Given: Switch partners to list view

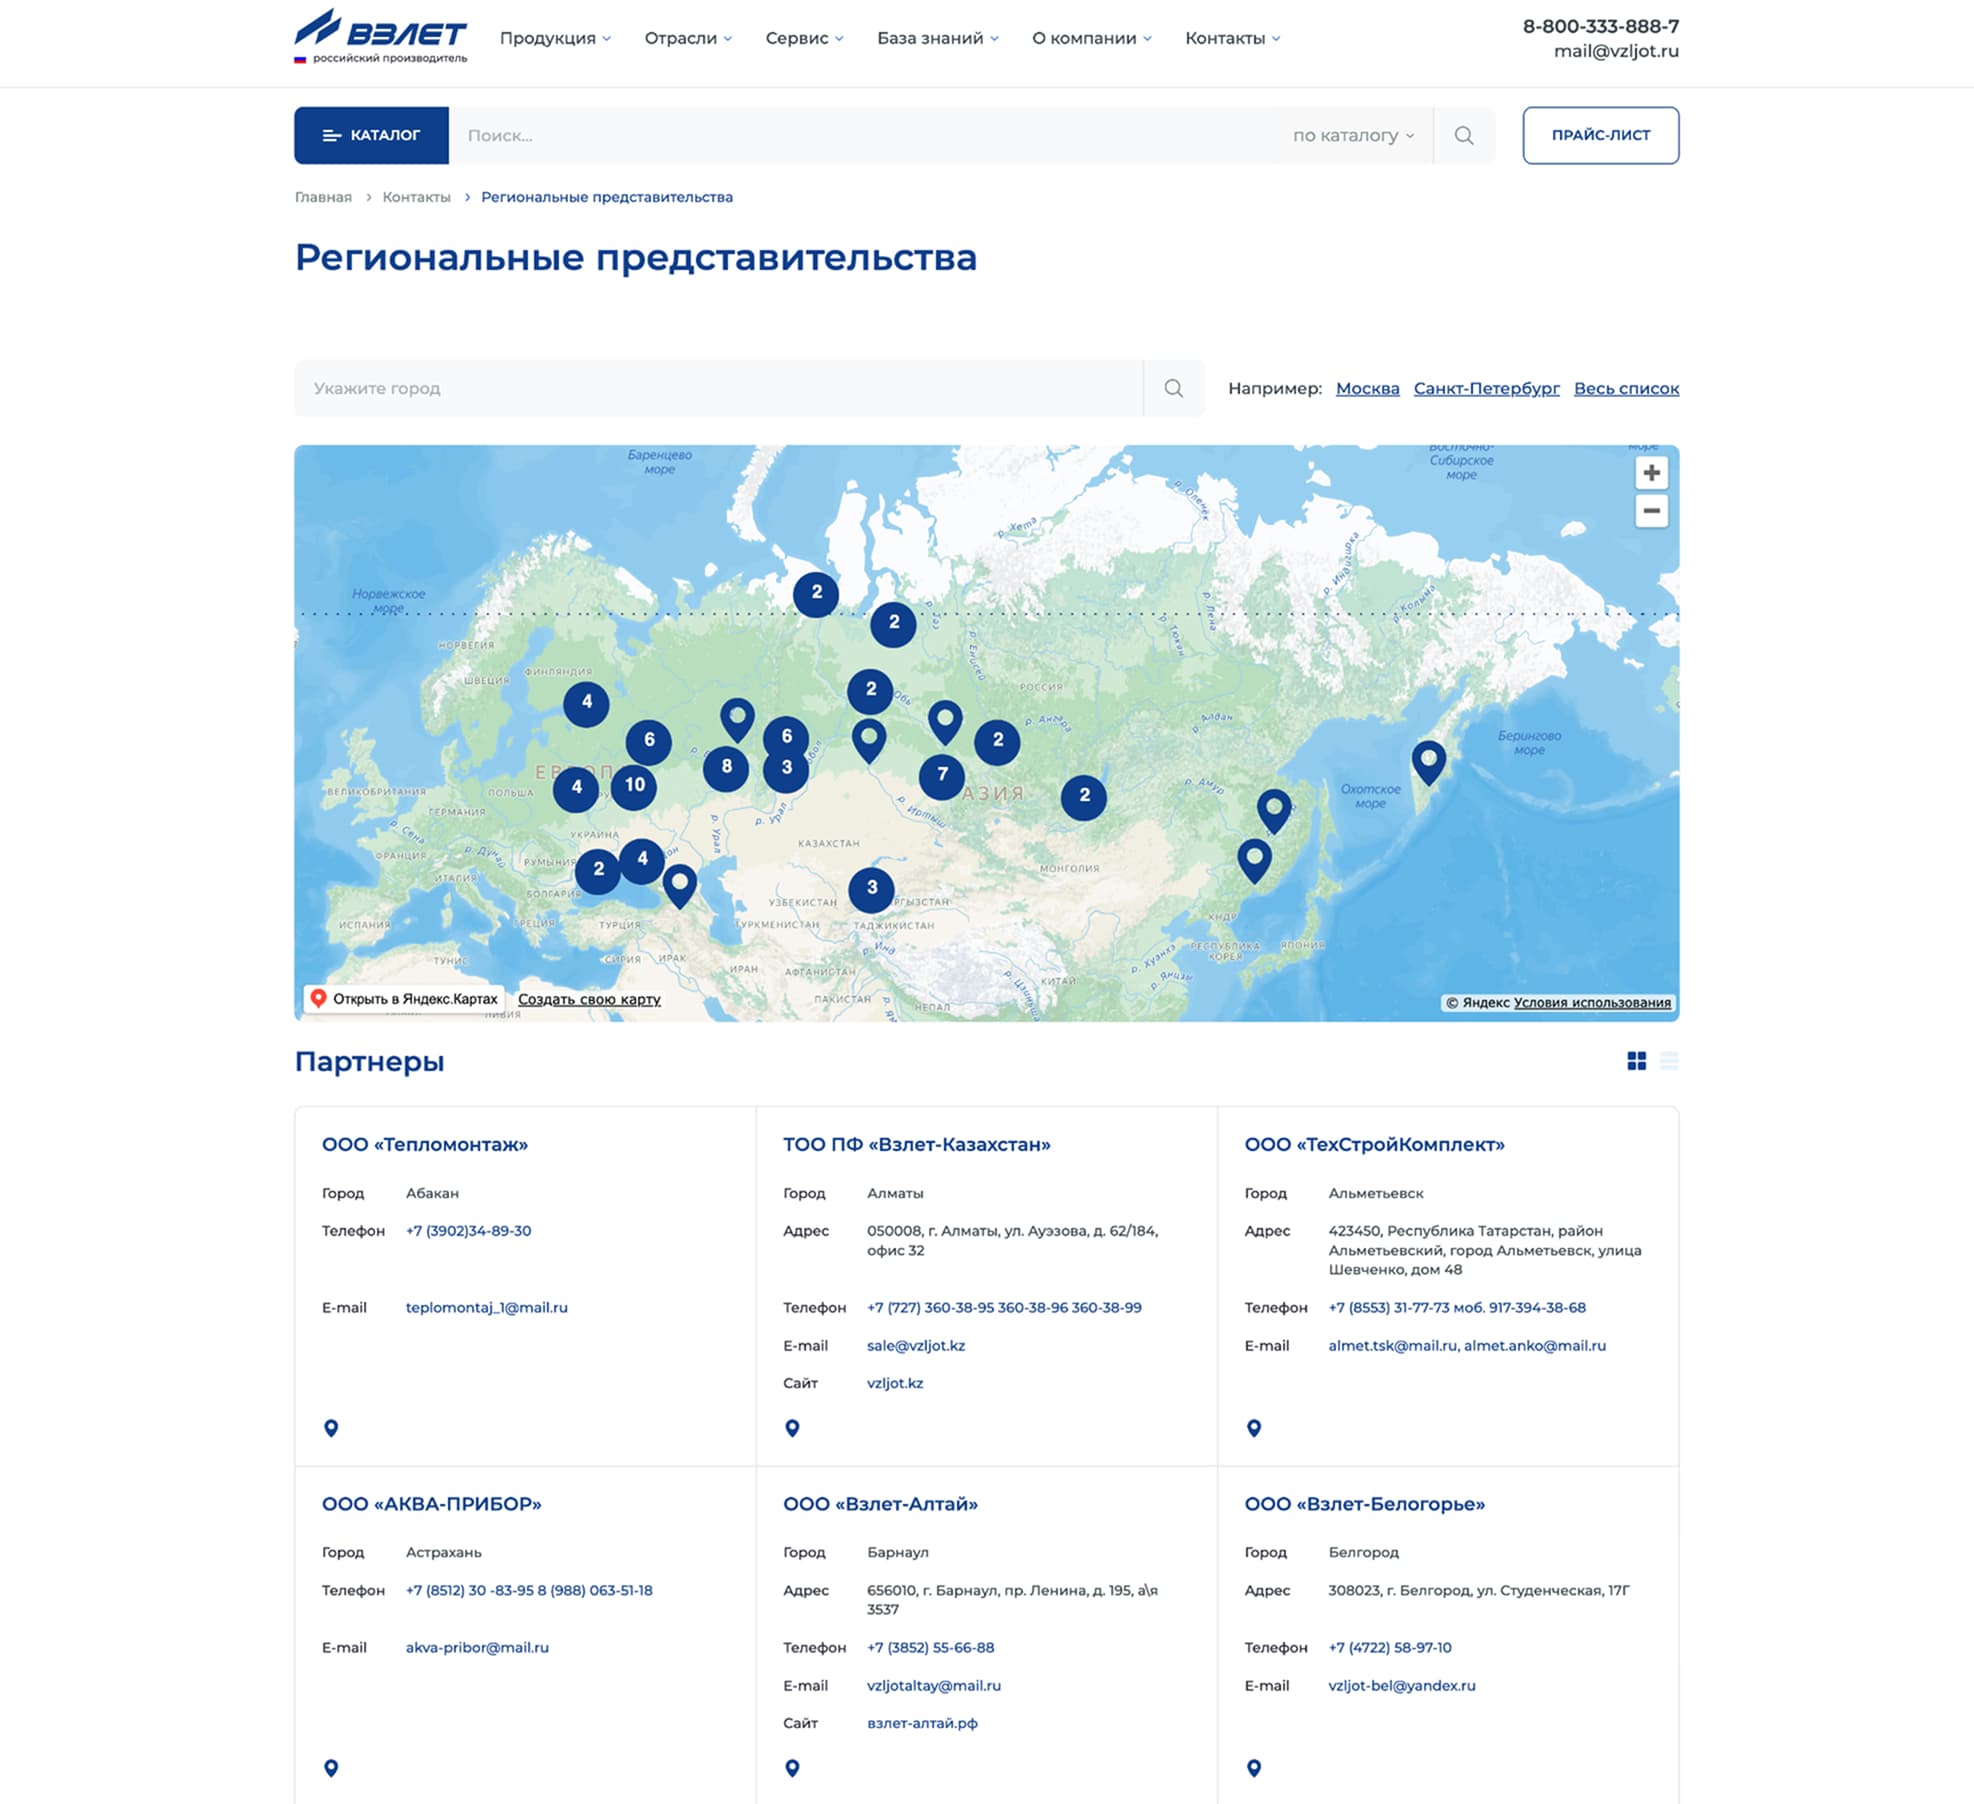Looking at the screenshot, I should [1668, 1061].
